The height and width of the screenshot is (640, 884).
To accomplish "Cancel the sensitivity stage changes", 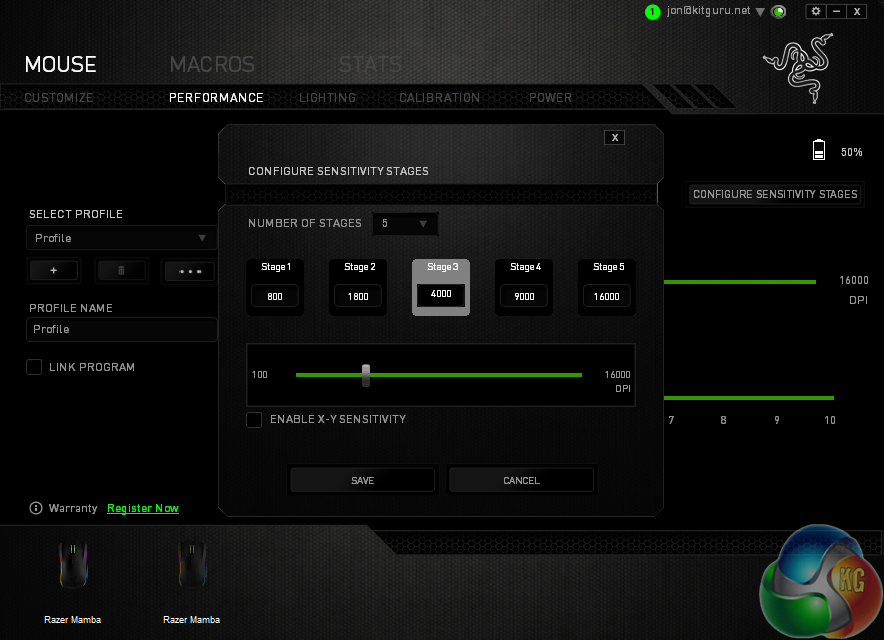I will [521, 480].
